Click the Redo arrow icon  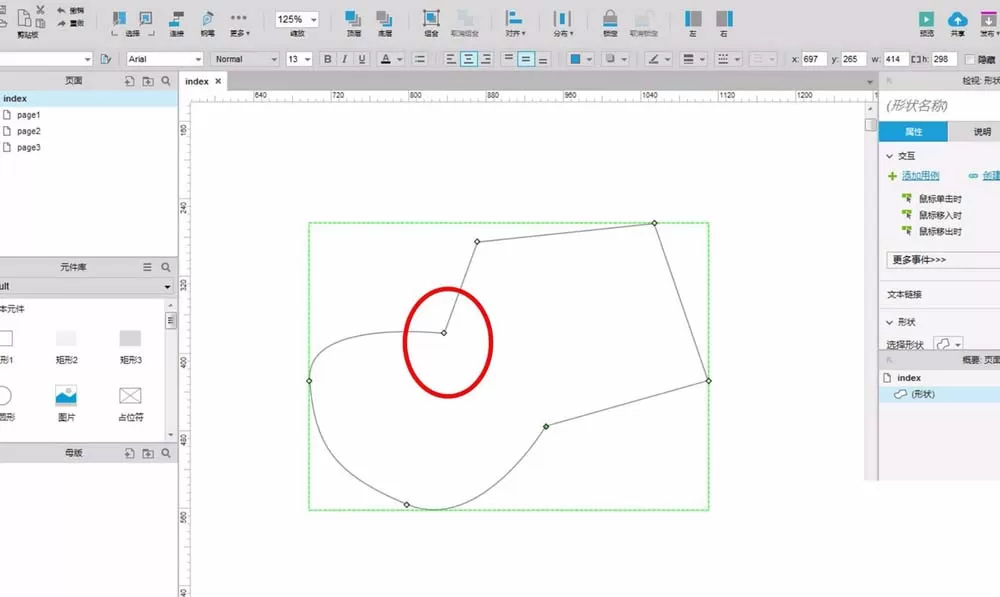[x=61, y=24]
